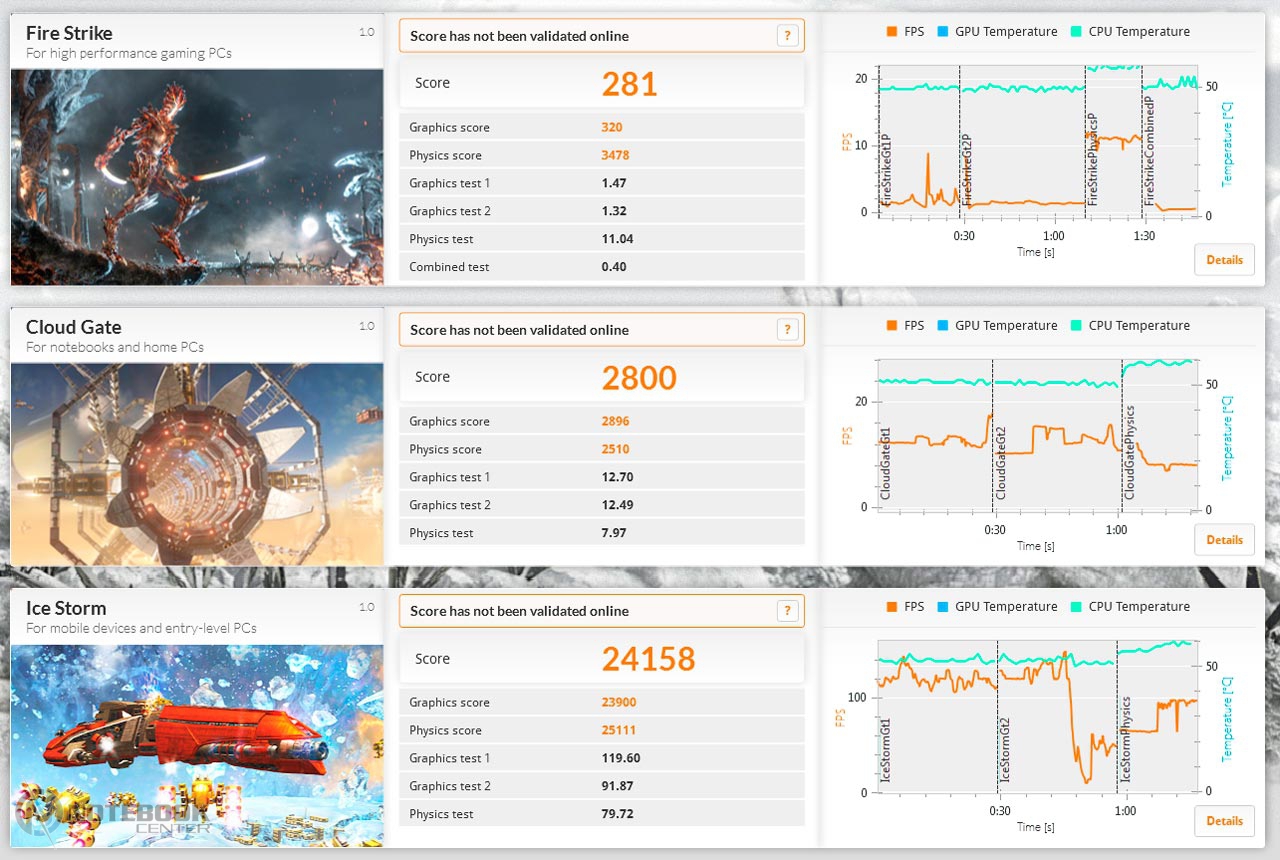Select the IceStormPhysics marker on the graph
The height and width of the screenshot is (860, 1280).
pyautogui.click(x=1126, y=740)
